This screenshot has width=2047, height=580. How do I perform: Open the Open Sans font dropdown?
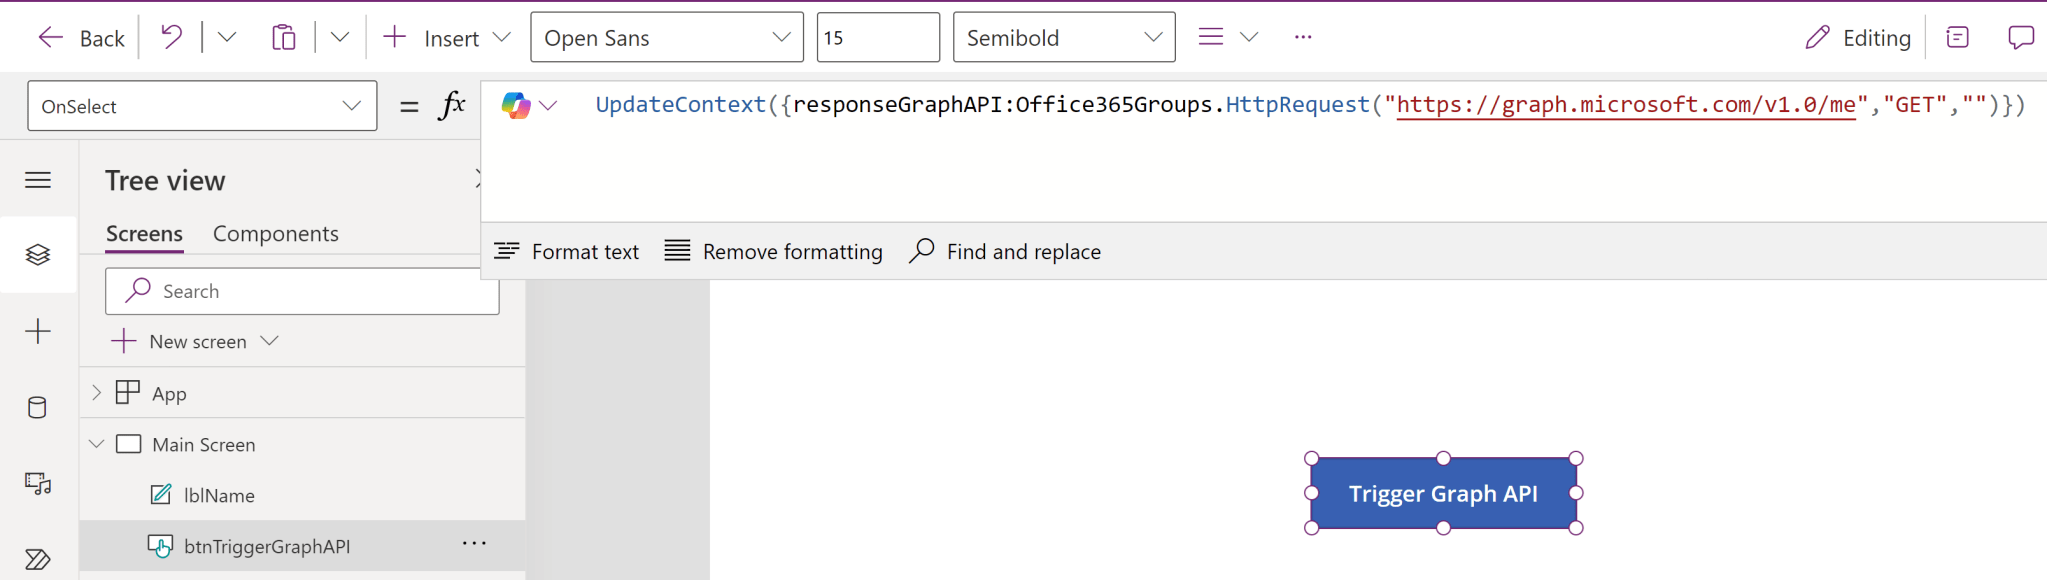[x=666, y=38]
